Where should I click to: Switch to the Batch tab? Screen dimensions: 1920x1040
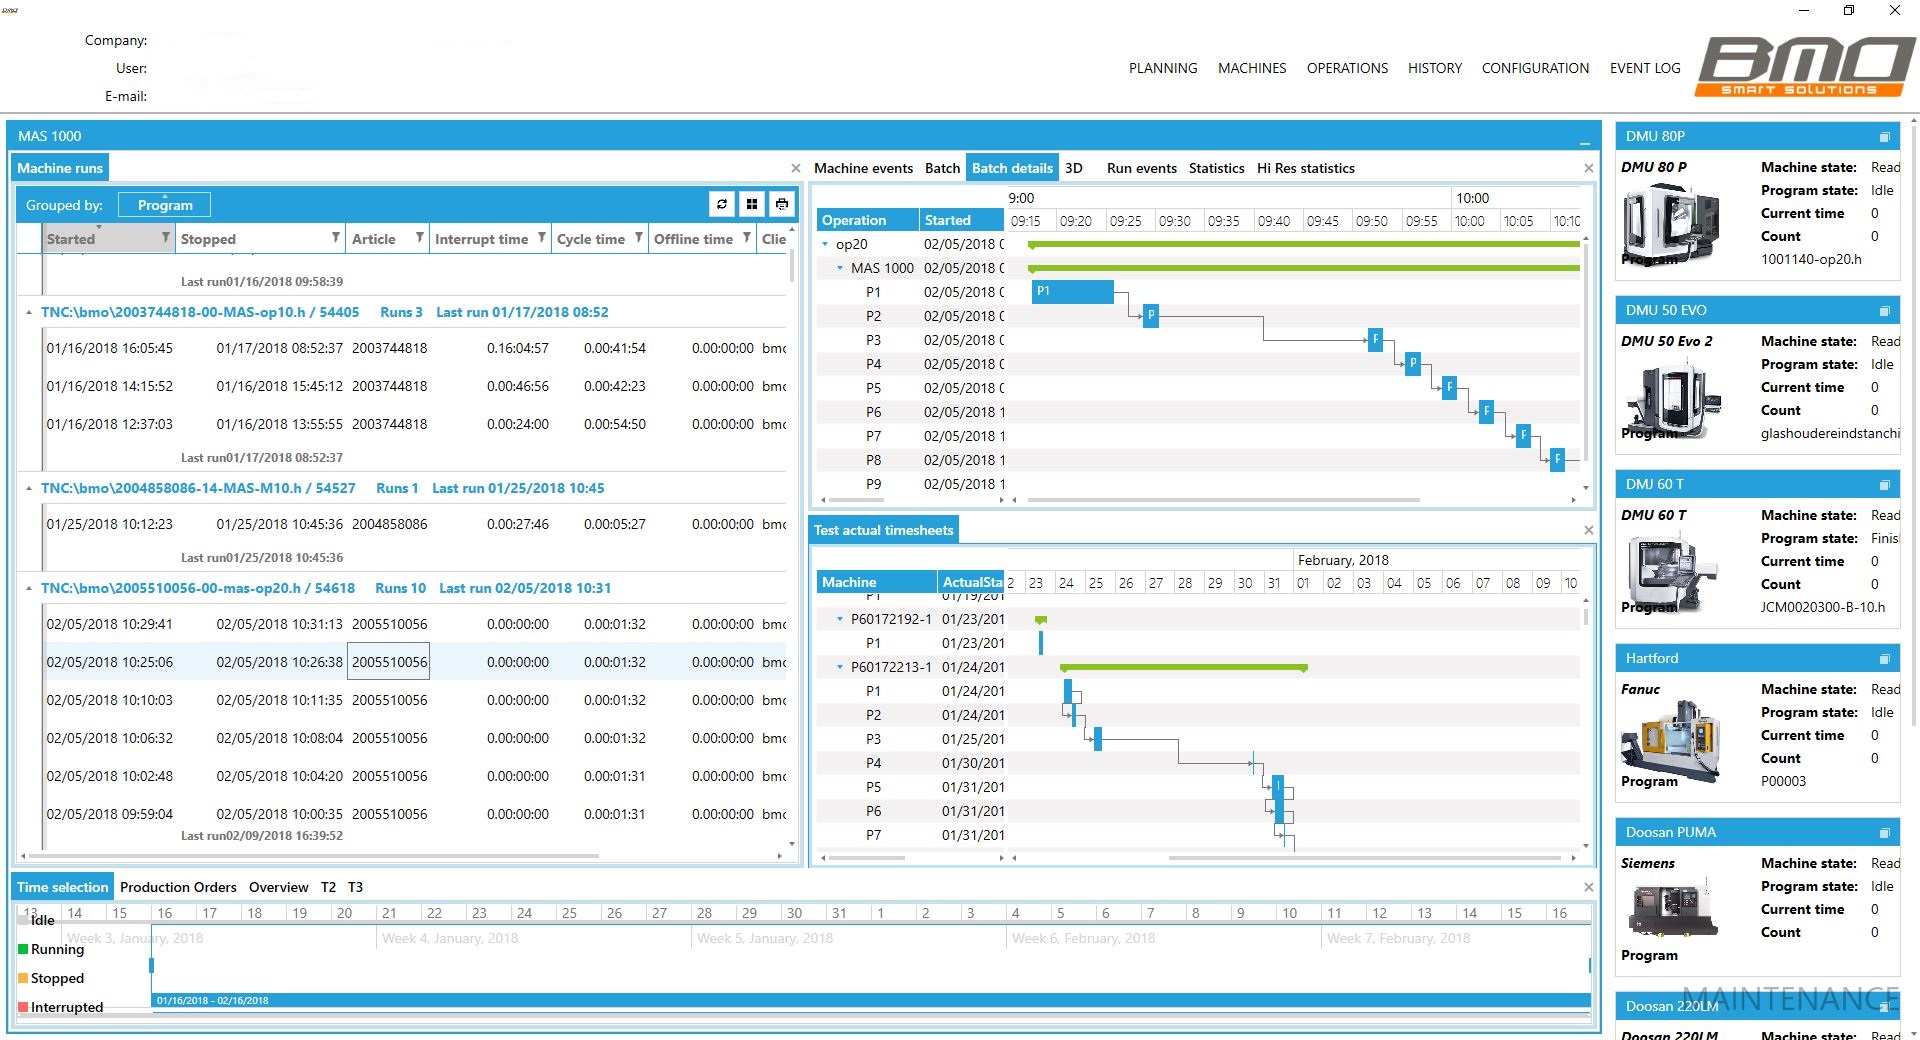coord(942,168)
